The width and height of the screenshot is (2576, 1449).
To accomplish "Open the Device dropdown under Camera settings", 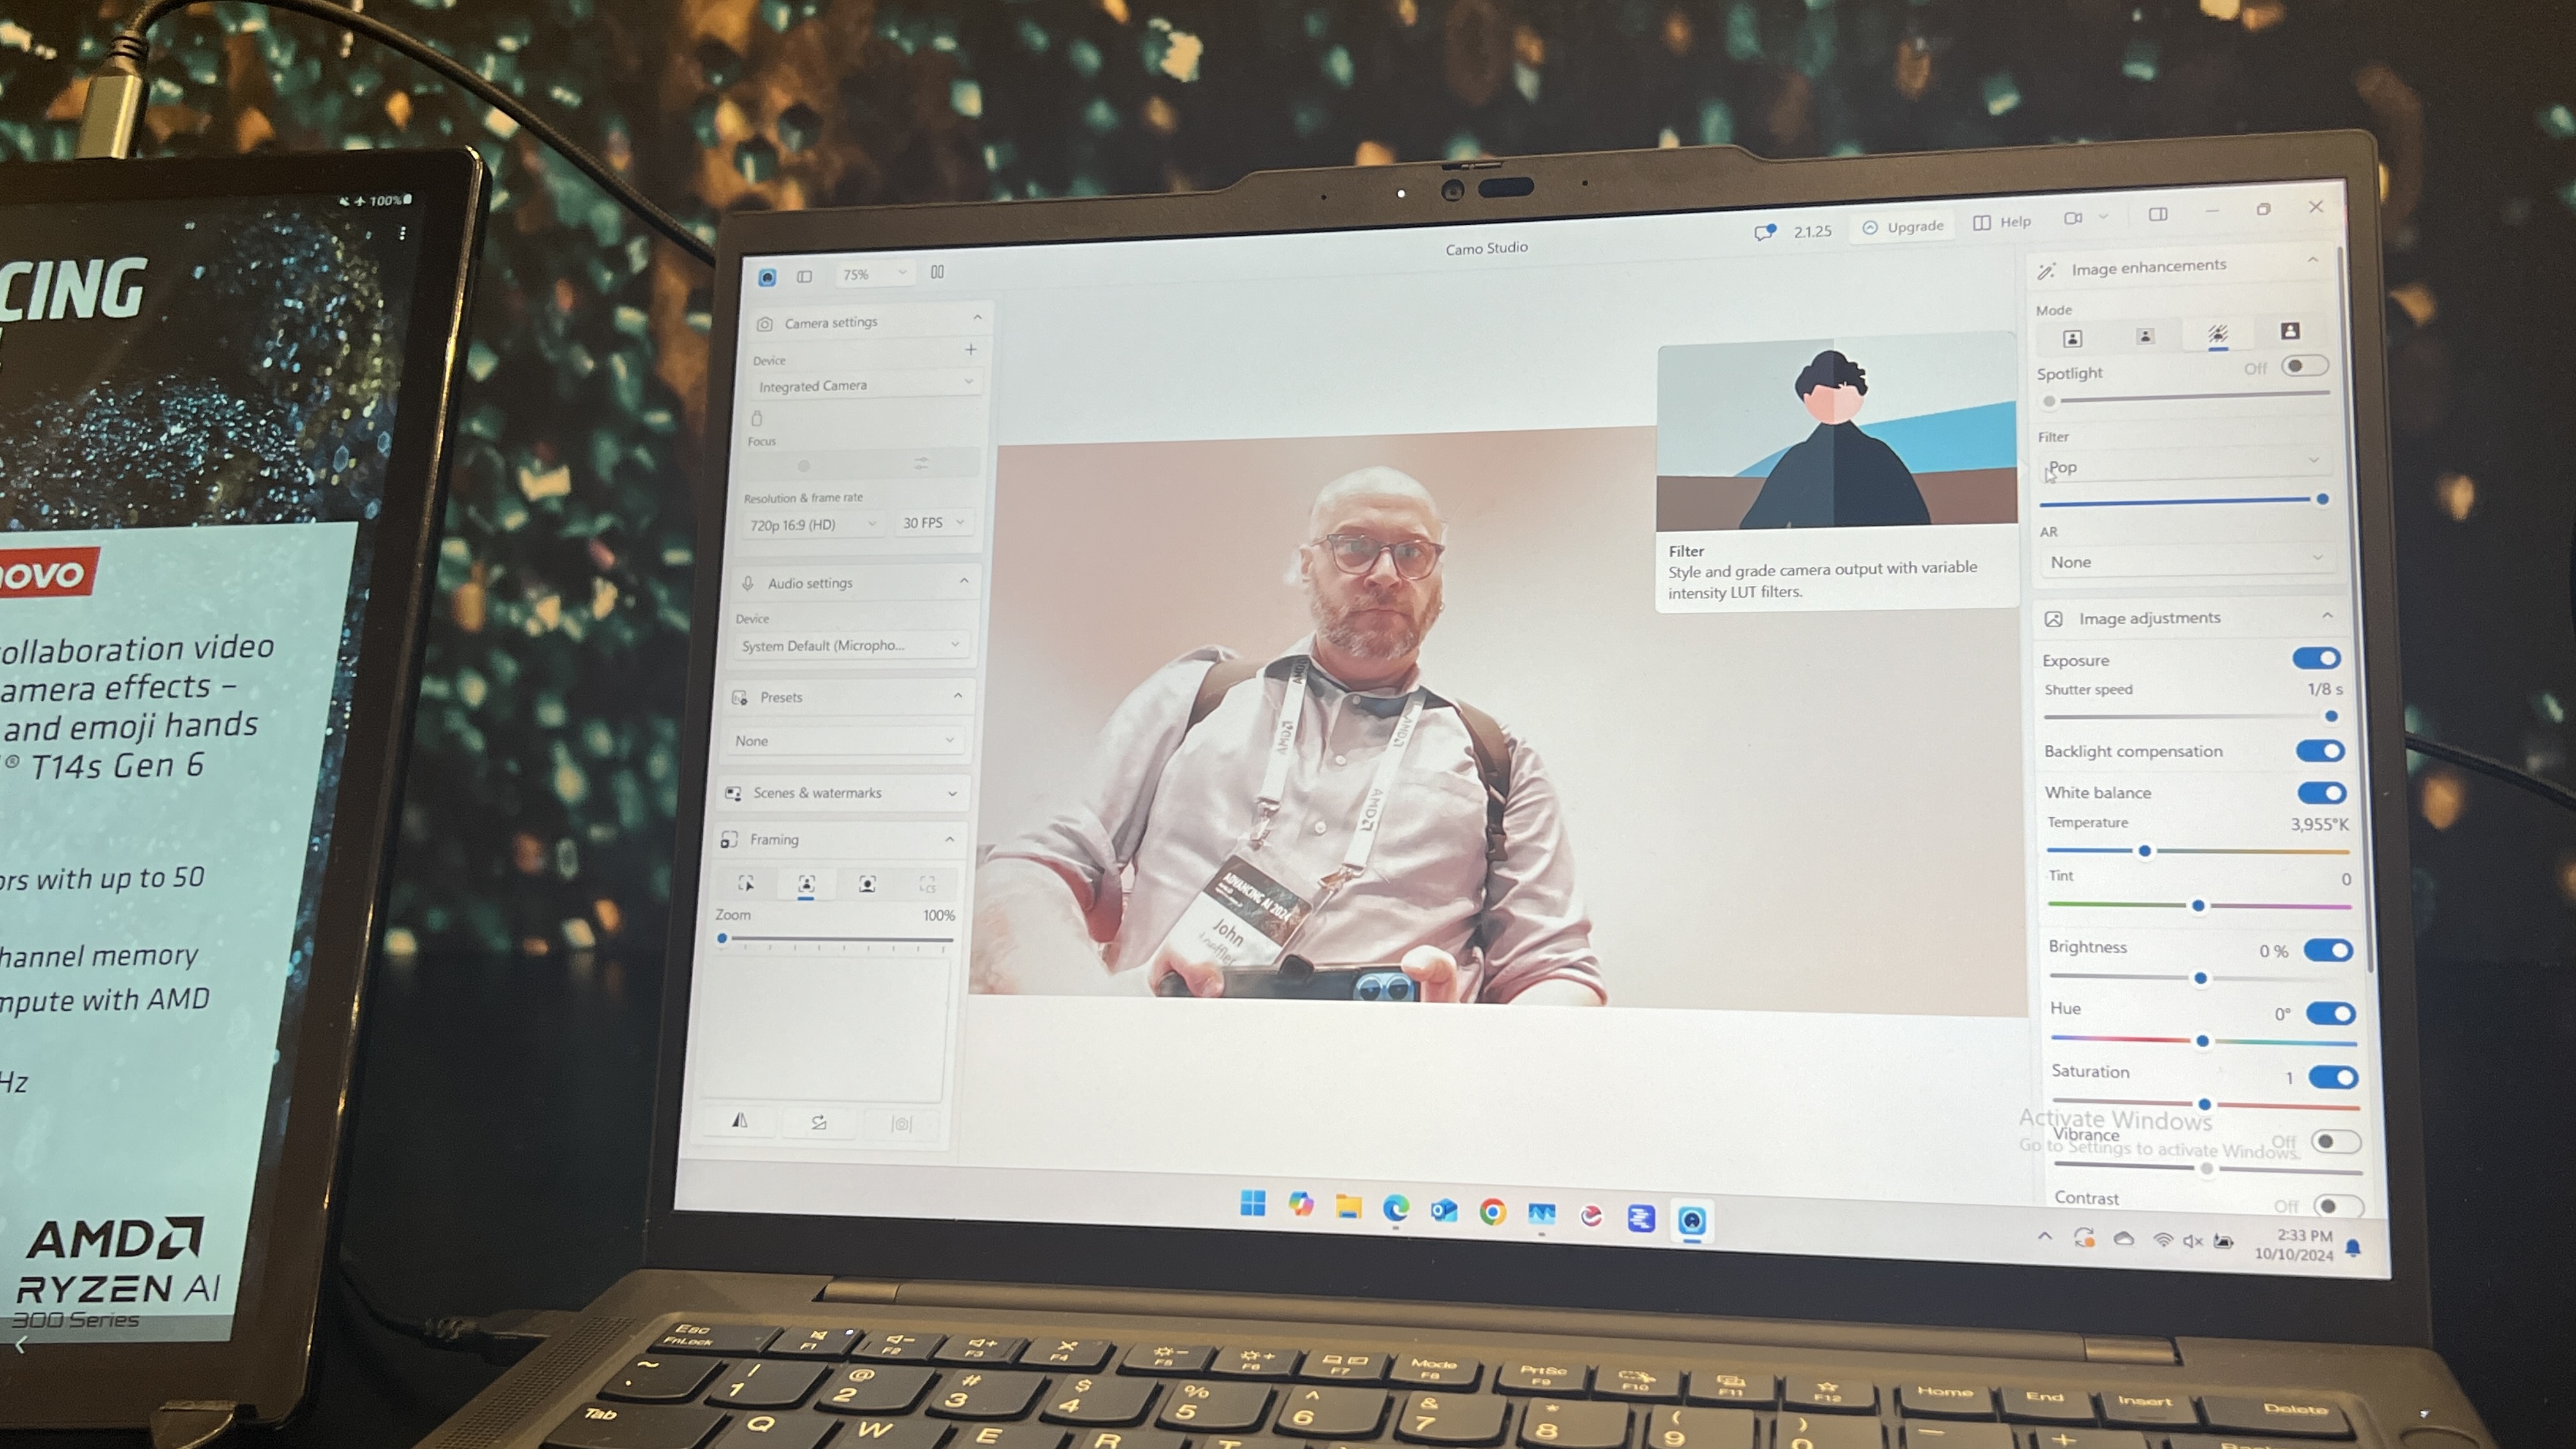I will pyautogui.click(x=856, y=386).
